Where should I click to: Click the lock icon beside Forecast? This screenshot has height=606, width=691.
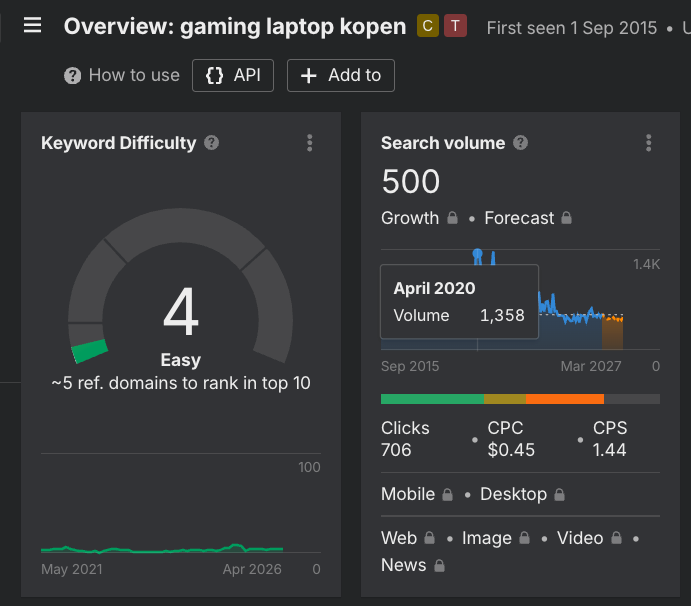tap(566, 218)
